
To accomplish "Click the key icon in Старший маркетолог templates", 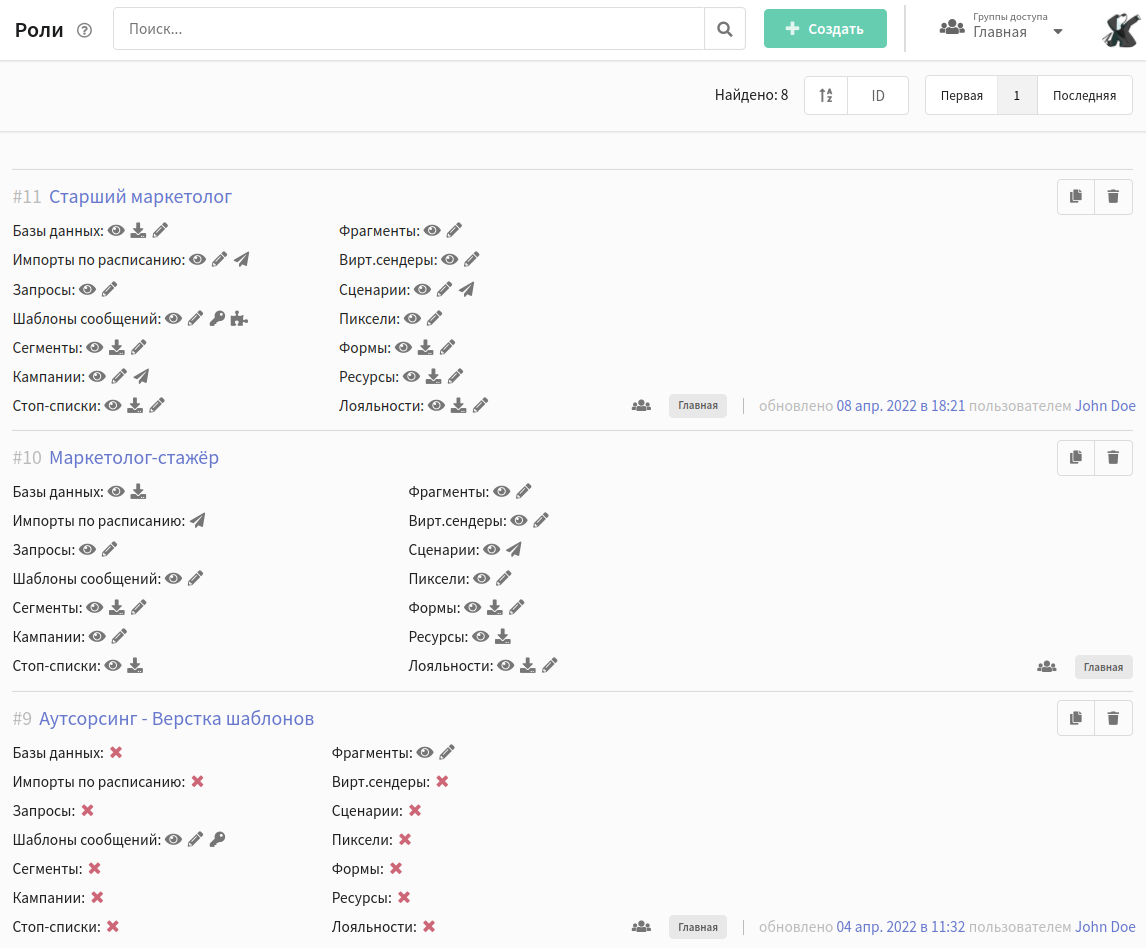I will coord(217,319).
